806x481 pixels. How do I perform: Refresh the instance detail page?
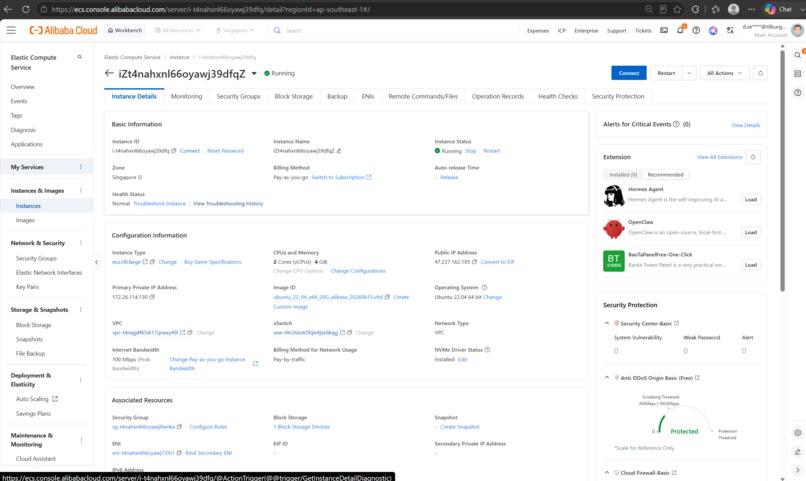click(760, 73)
